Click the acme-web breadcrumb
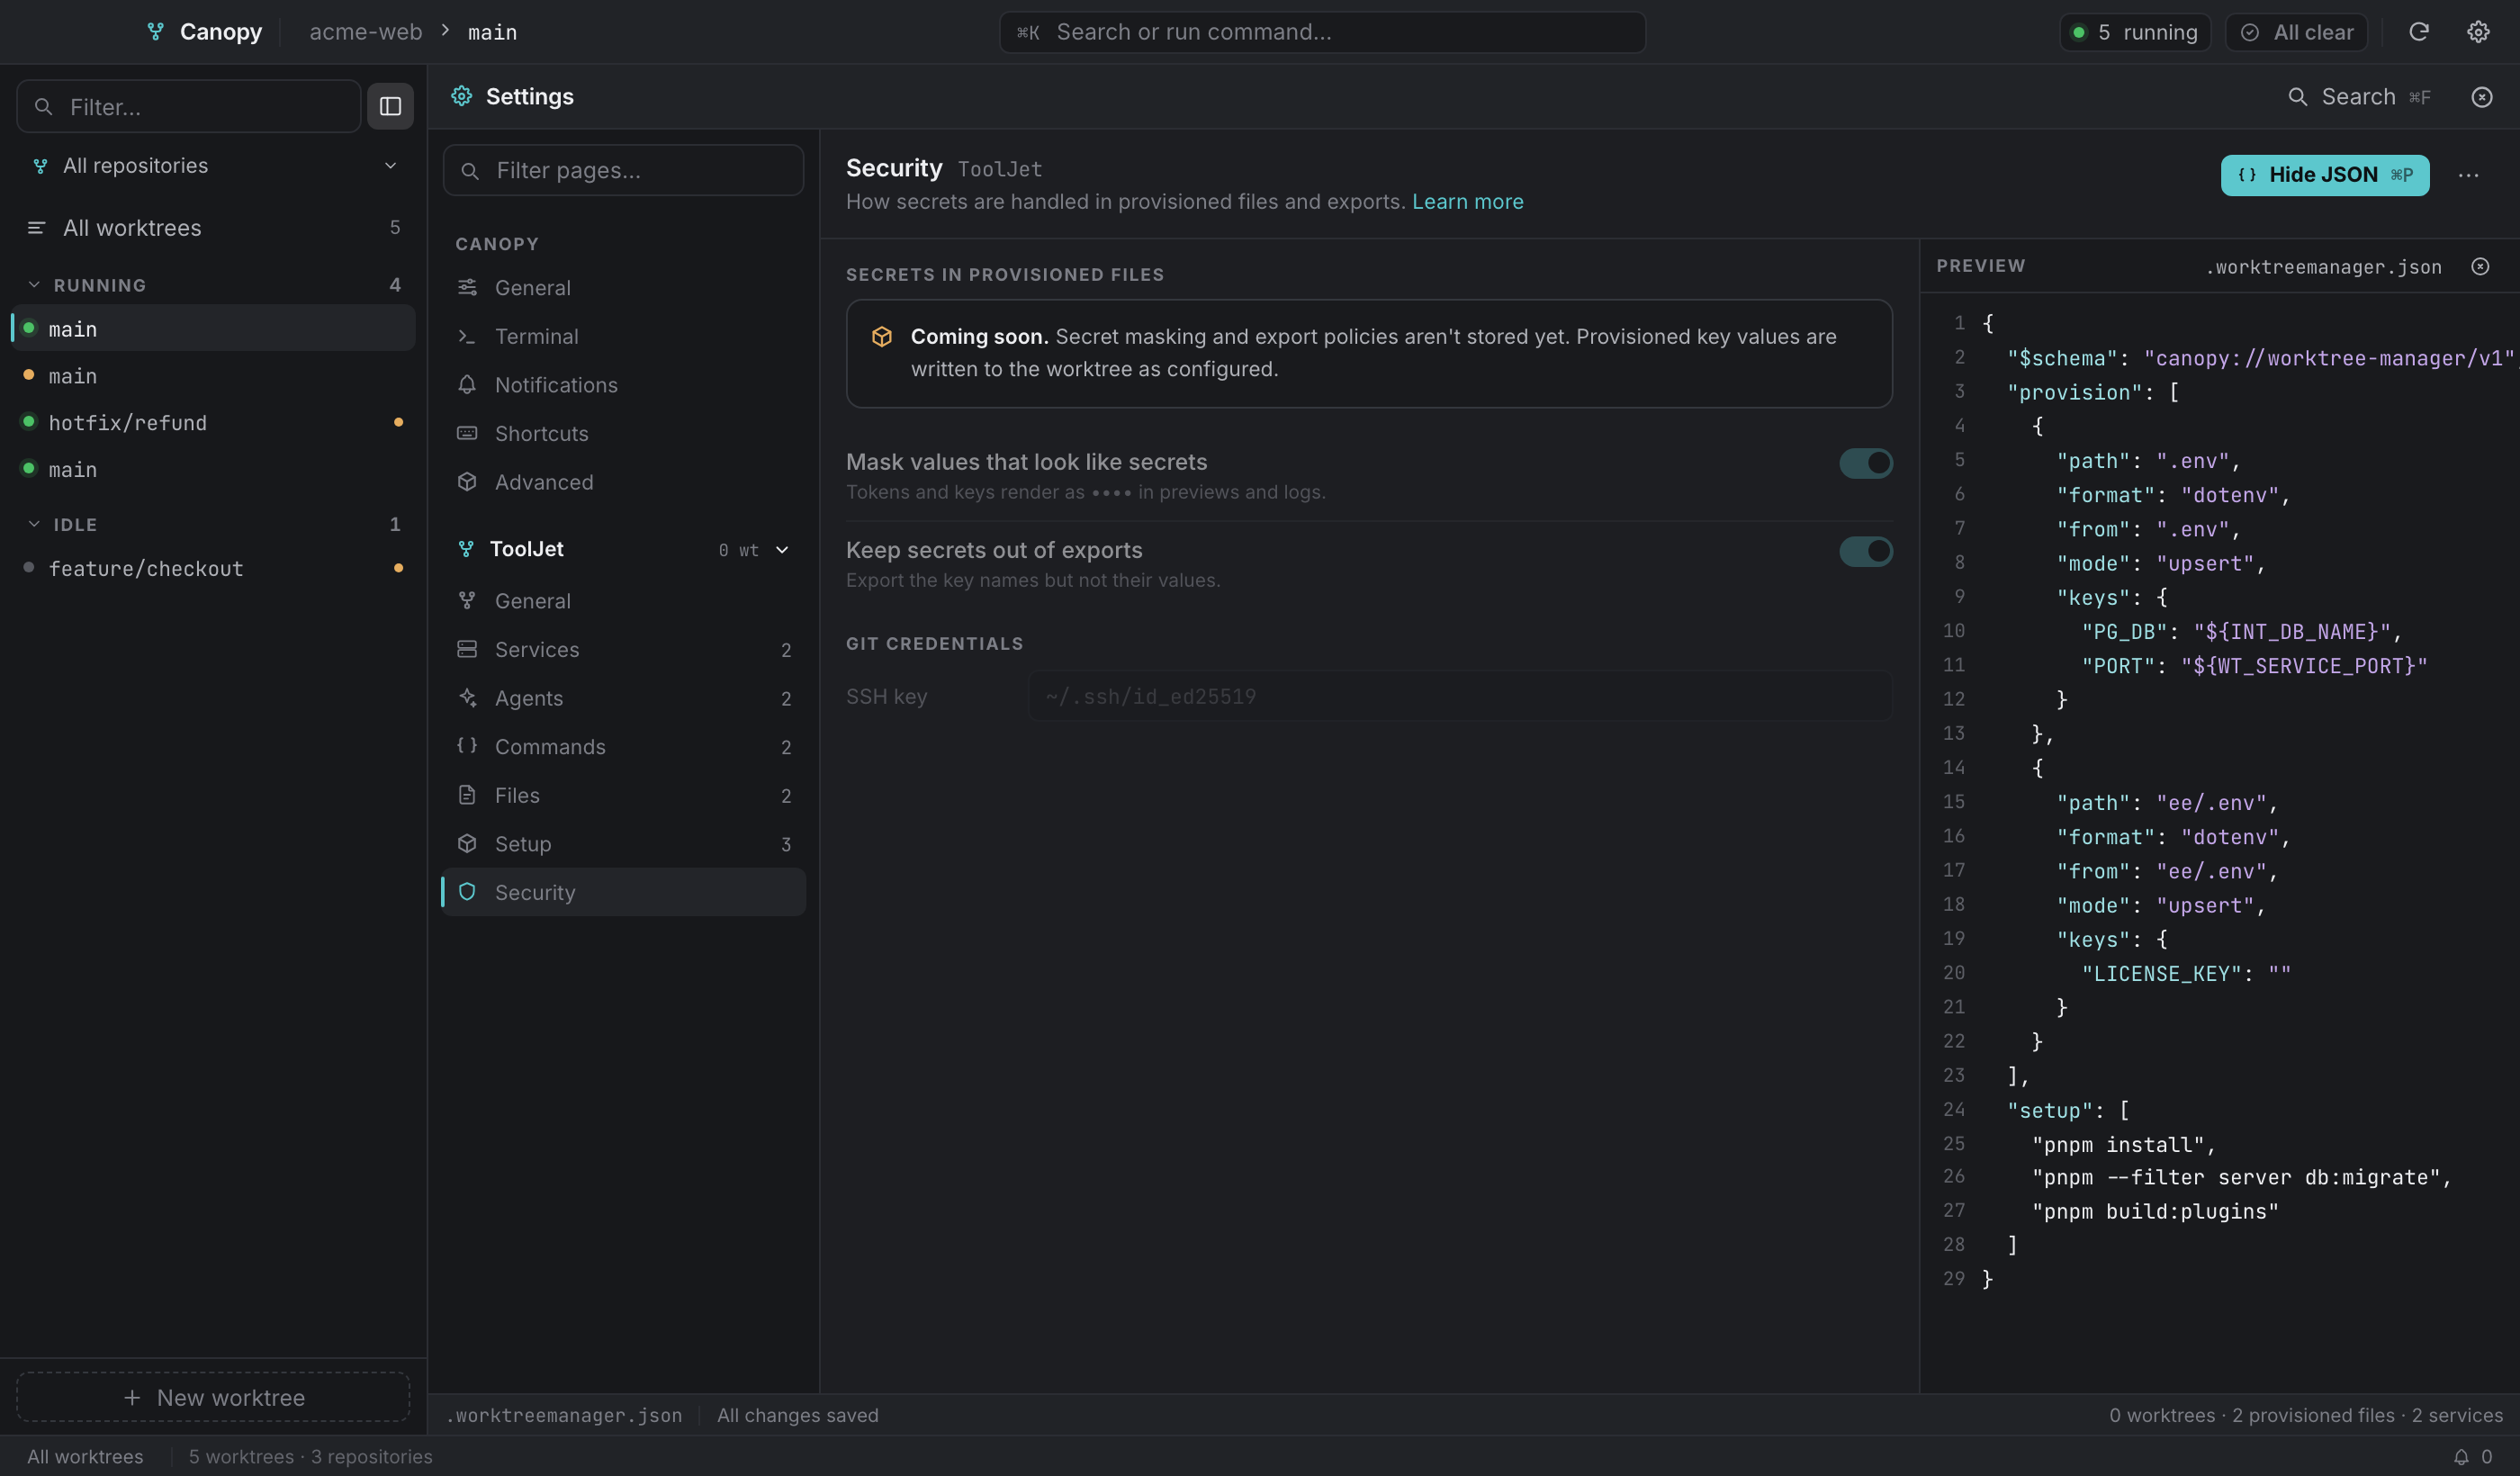This screenshot has width=2520, height=1476. coord(365,32)
